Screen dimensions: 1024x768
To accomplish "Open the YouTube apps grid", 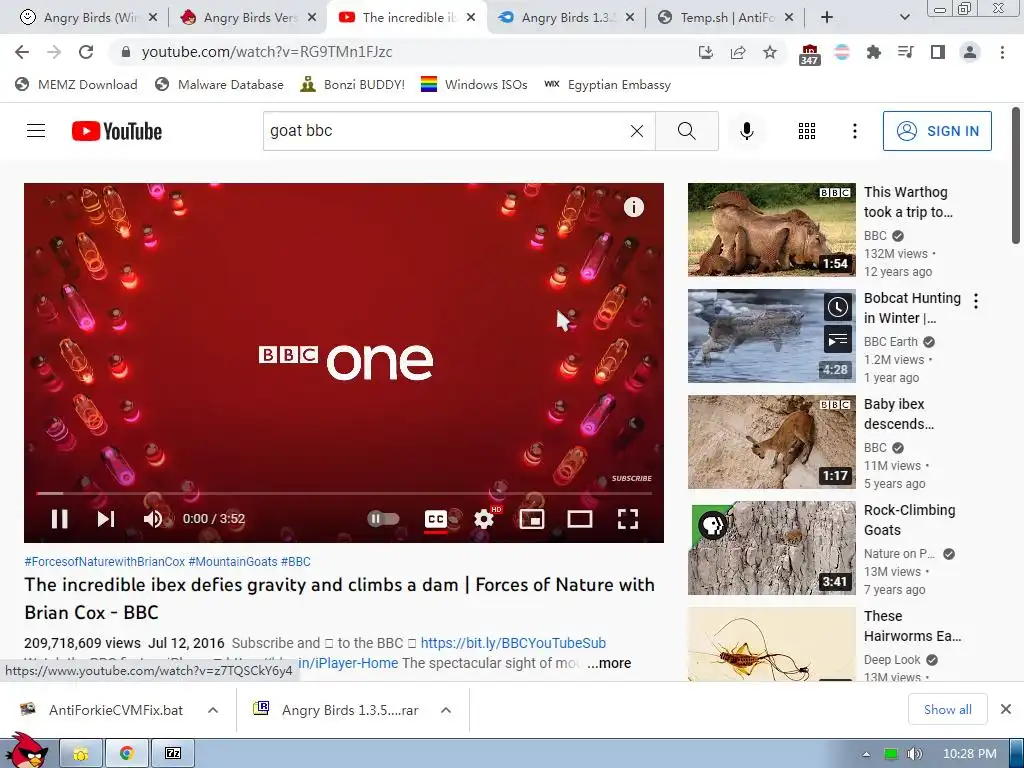I will click(807, 131).
